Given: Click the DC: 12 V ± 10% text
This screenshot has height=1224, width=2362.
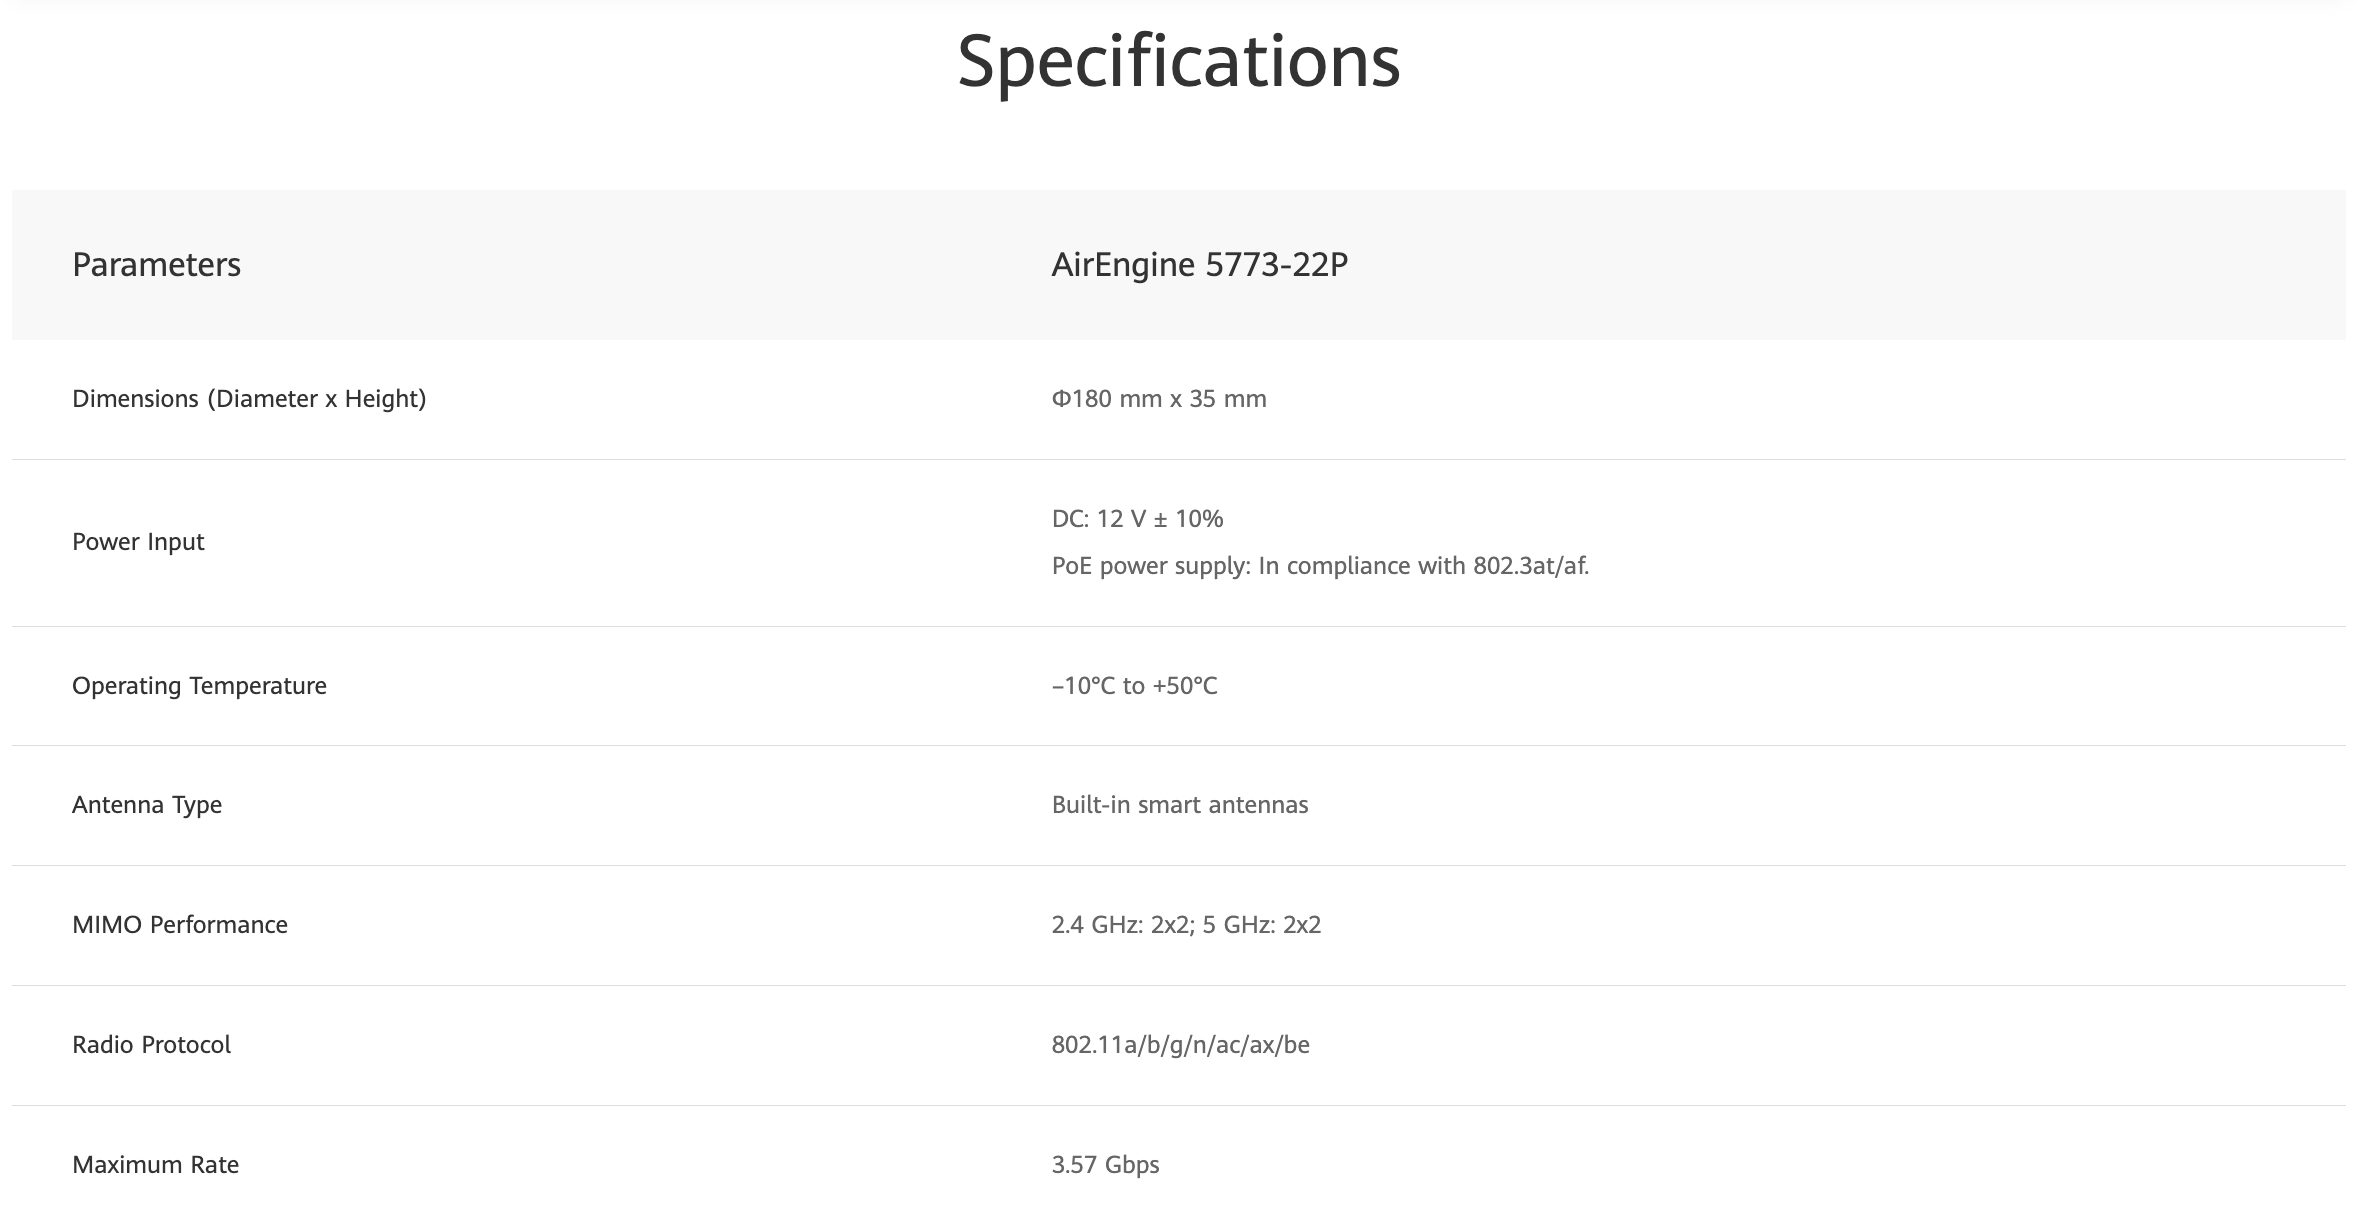Looking at the screenshot, I should tap(1137, 519).
